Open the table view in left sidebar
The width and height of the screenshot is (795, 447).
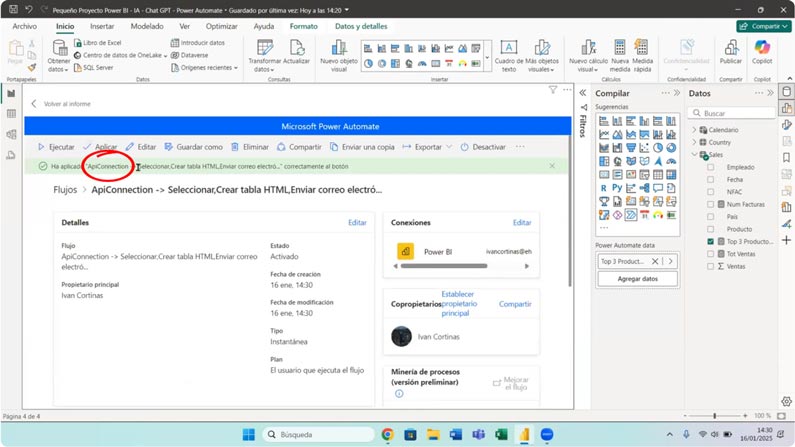(x=11, y=114)
